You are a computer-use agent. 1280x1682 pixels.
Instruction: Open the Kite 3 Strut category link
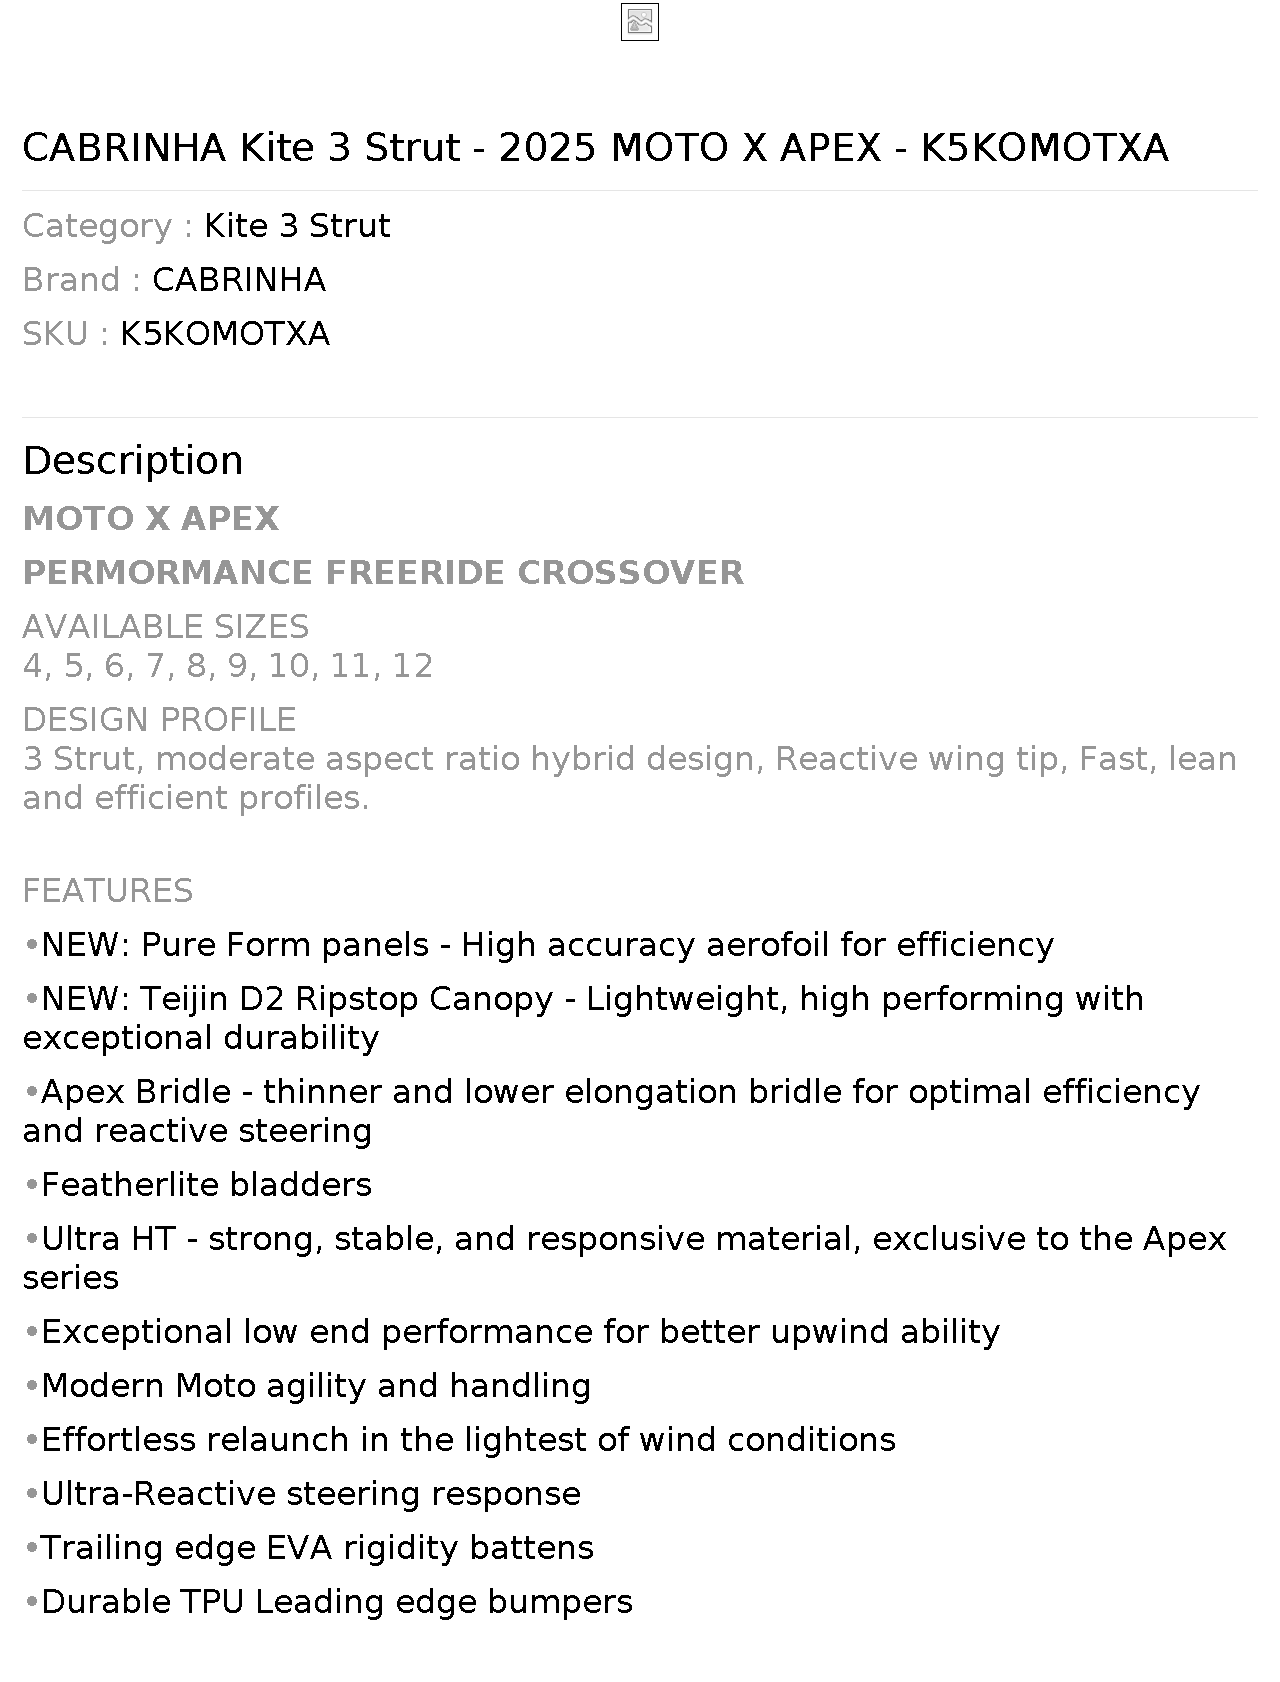pyautogui.click(x=297, y=226)
